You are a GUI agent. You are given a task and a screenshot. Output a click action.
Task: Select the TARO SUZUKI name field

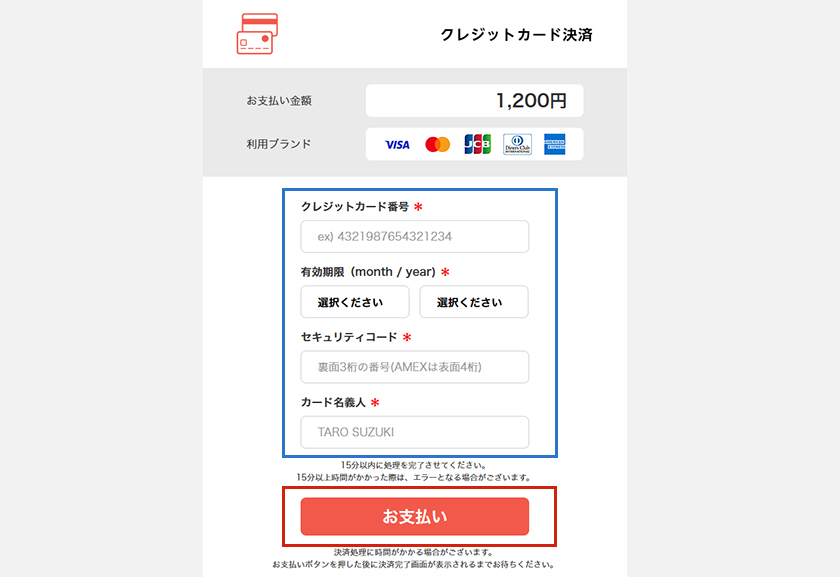pyautogui.click(x=414, y=432)
